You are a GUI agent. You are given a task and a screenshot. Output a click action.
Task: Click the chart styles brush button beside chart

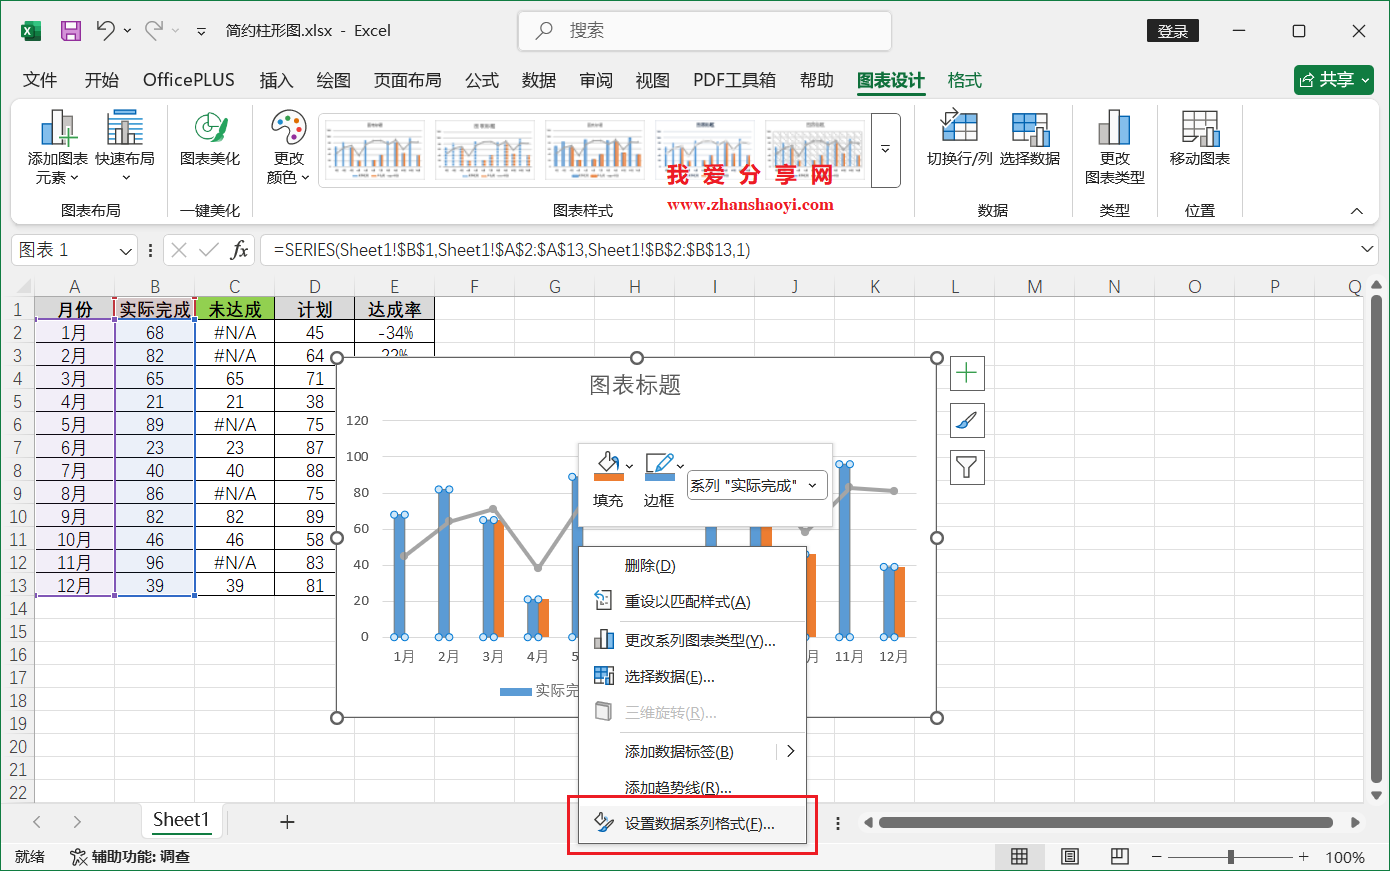(x=966, y=420)
